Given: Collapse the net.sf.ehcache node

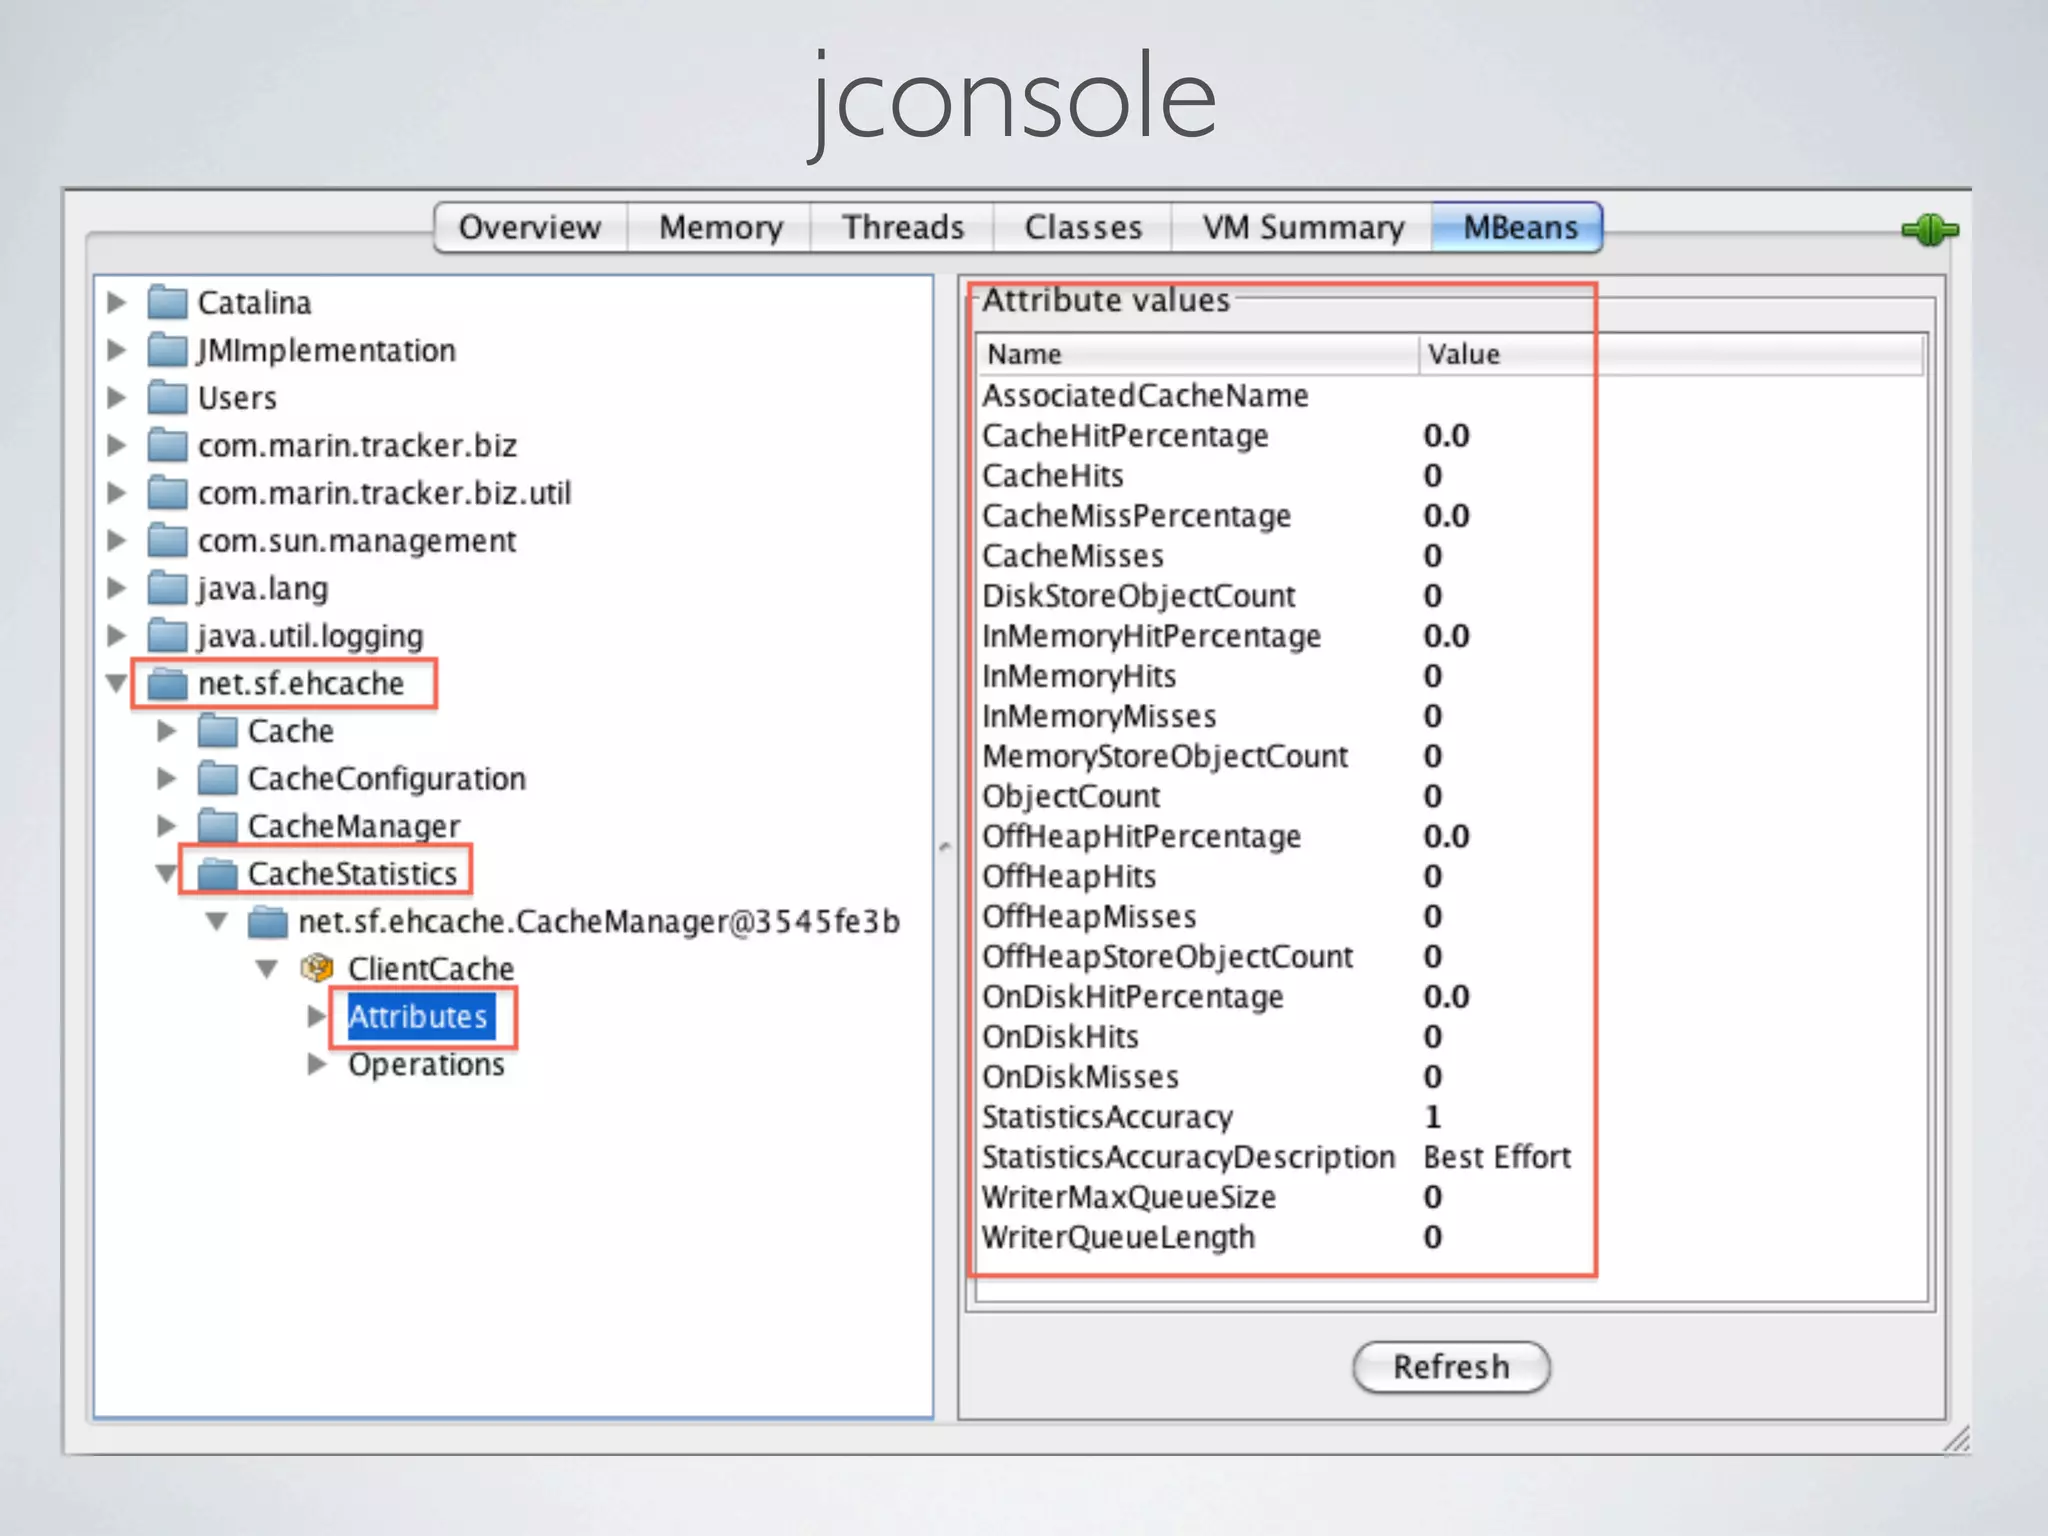Looking at the screenshot, I should click(x=116, y=684).
